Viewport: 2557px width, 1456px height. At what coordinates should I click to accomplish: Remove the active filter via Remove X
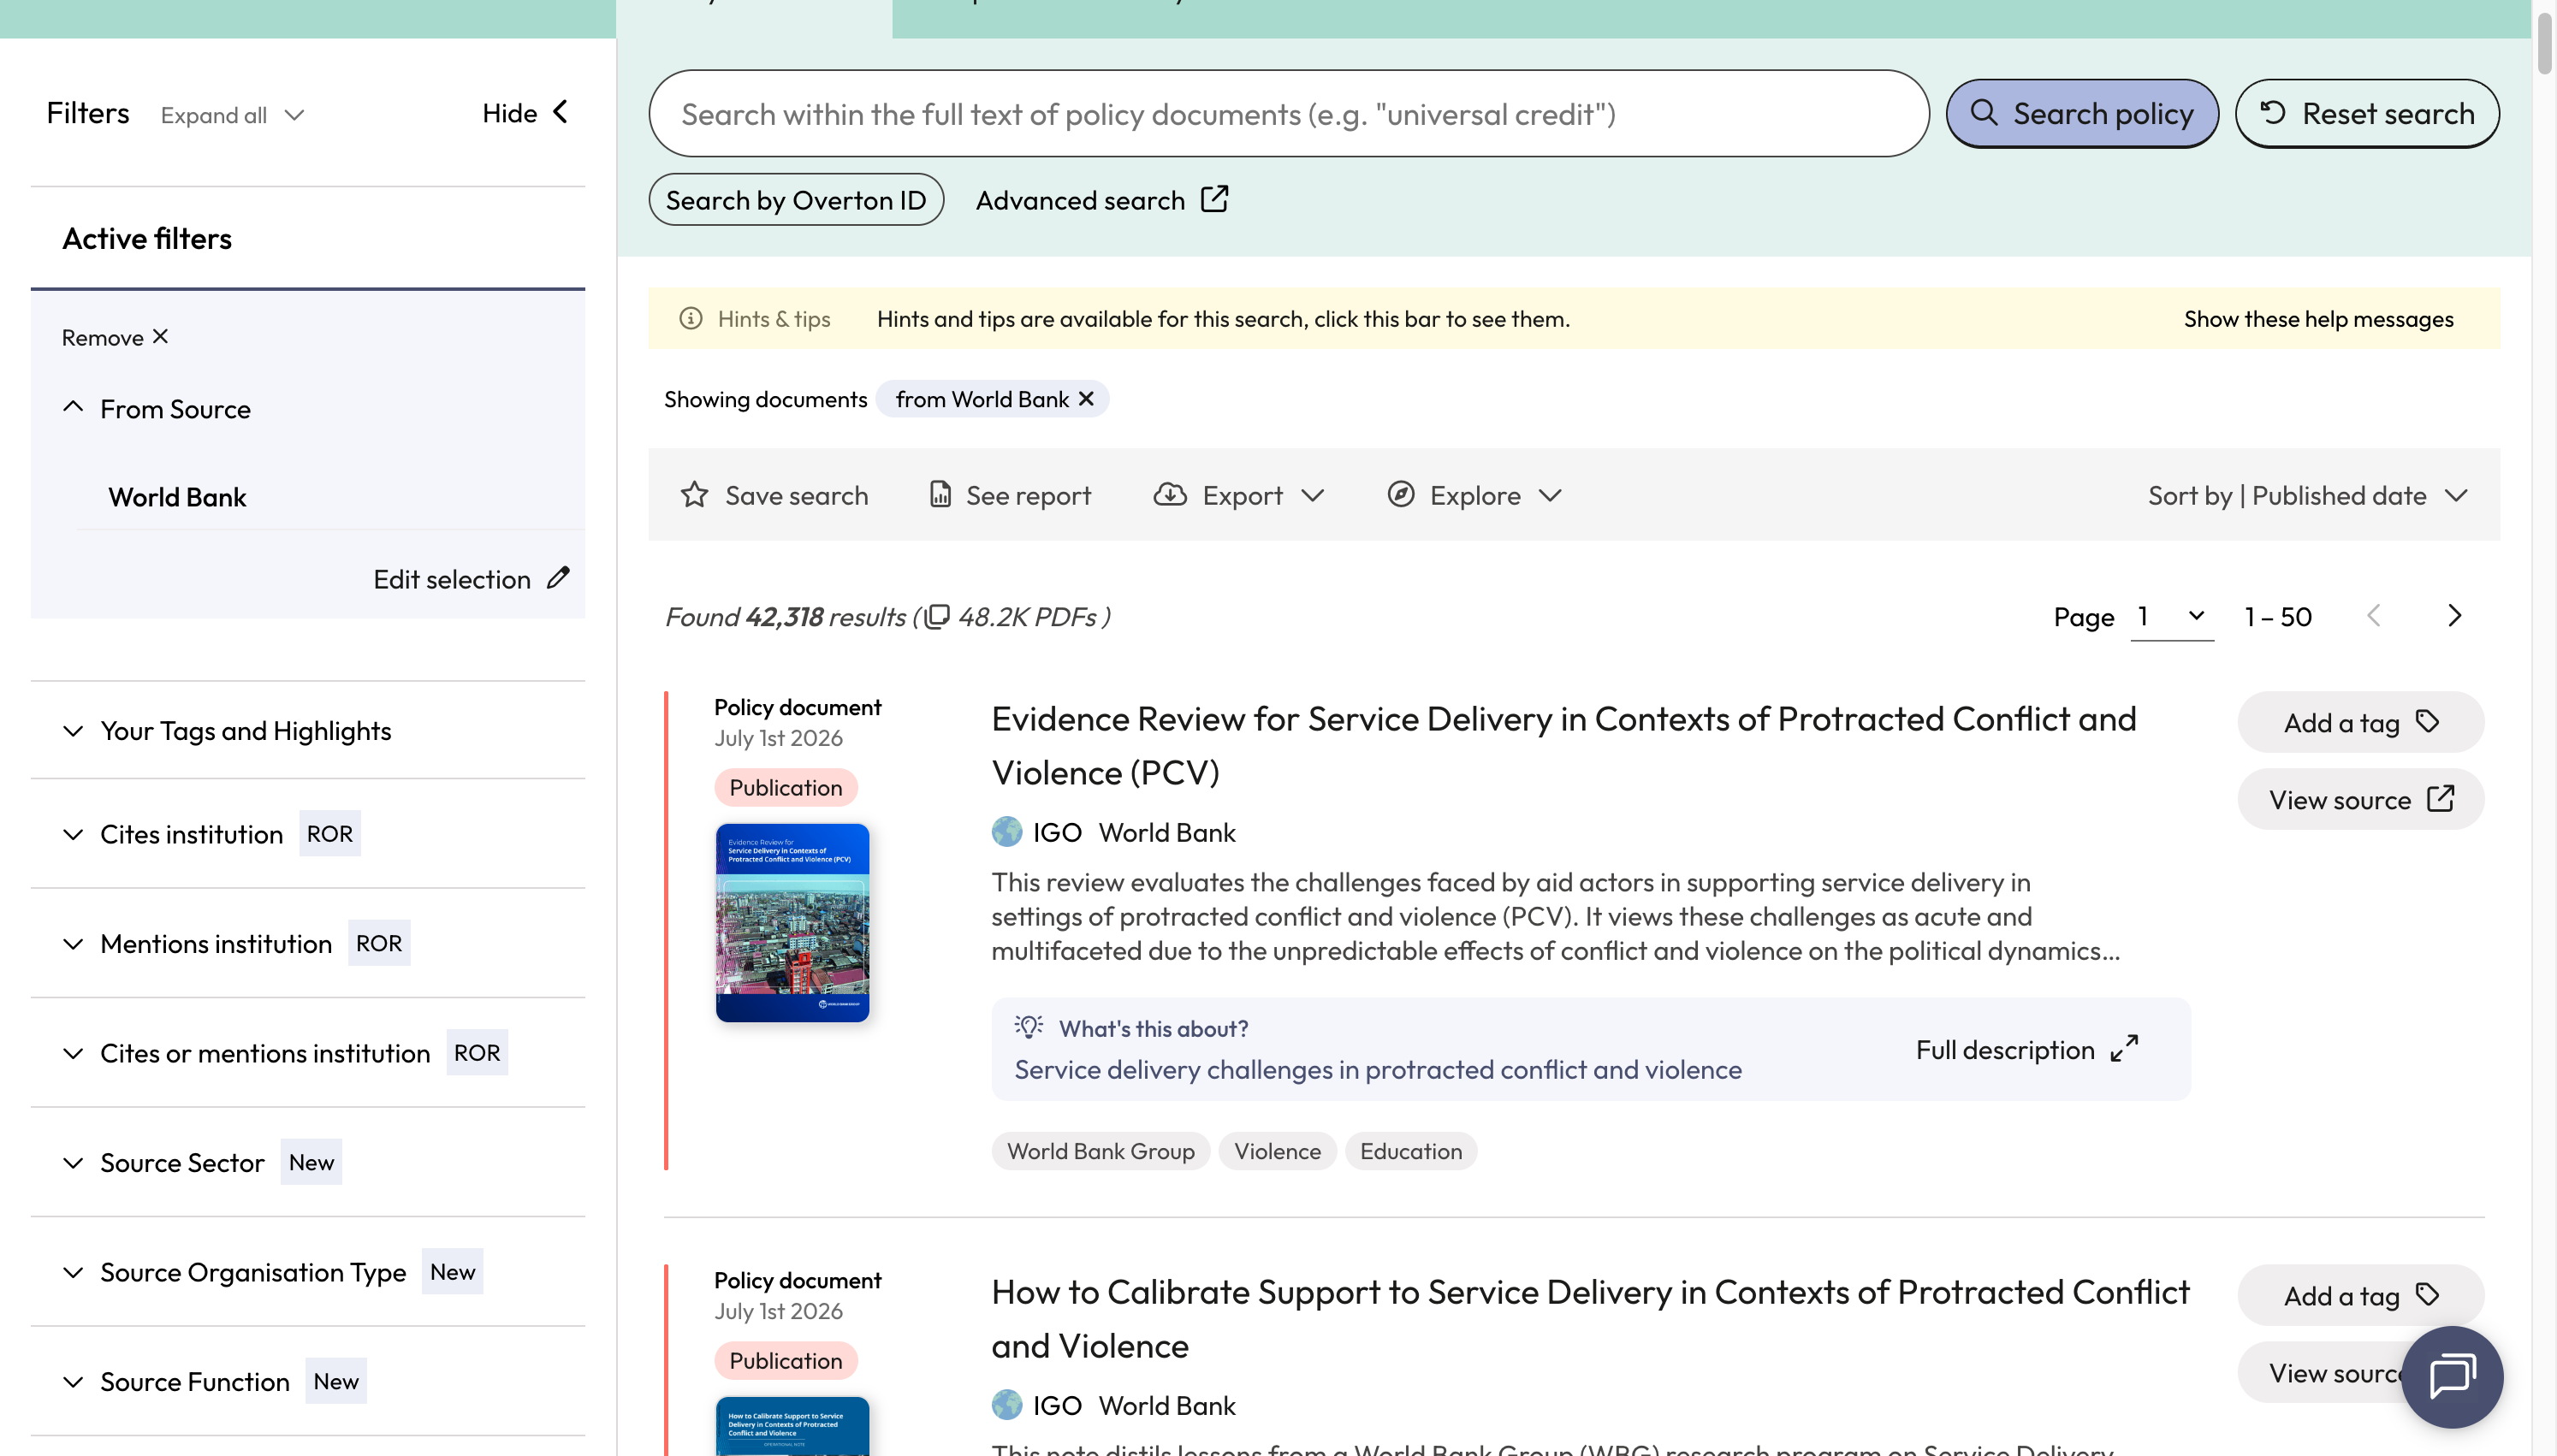click(115, 338)
